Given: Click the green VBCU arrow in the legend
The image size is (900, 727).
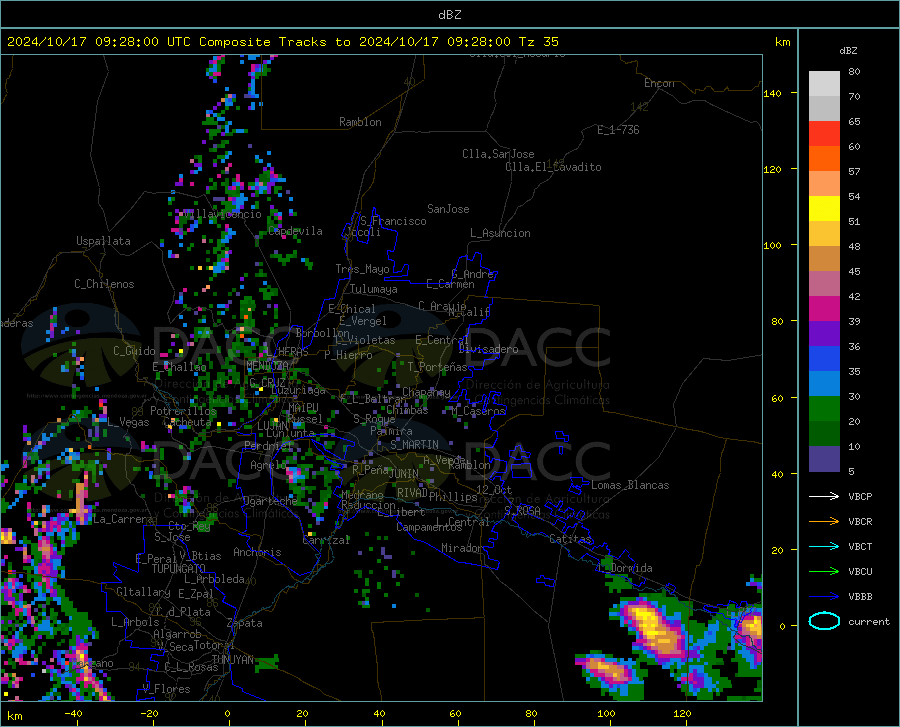Looking at the screenshot, I should 824,571.
